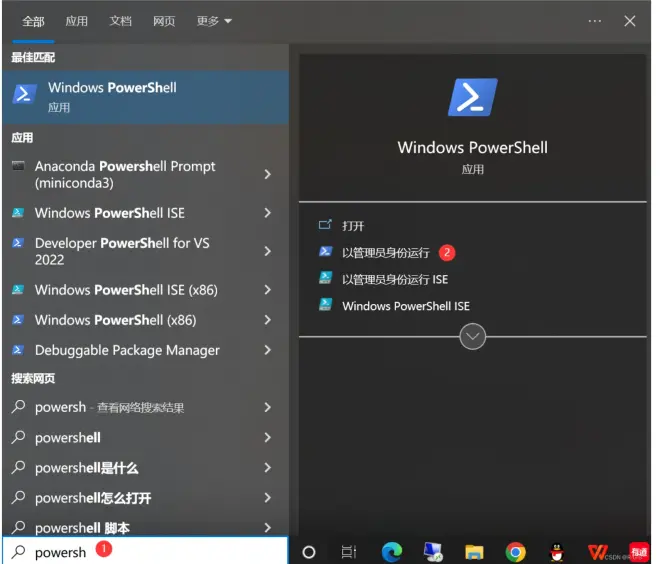Expand the powershell suggestion chevron
Viewport: 660px width, 564px height.
[x=267, y=437]
